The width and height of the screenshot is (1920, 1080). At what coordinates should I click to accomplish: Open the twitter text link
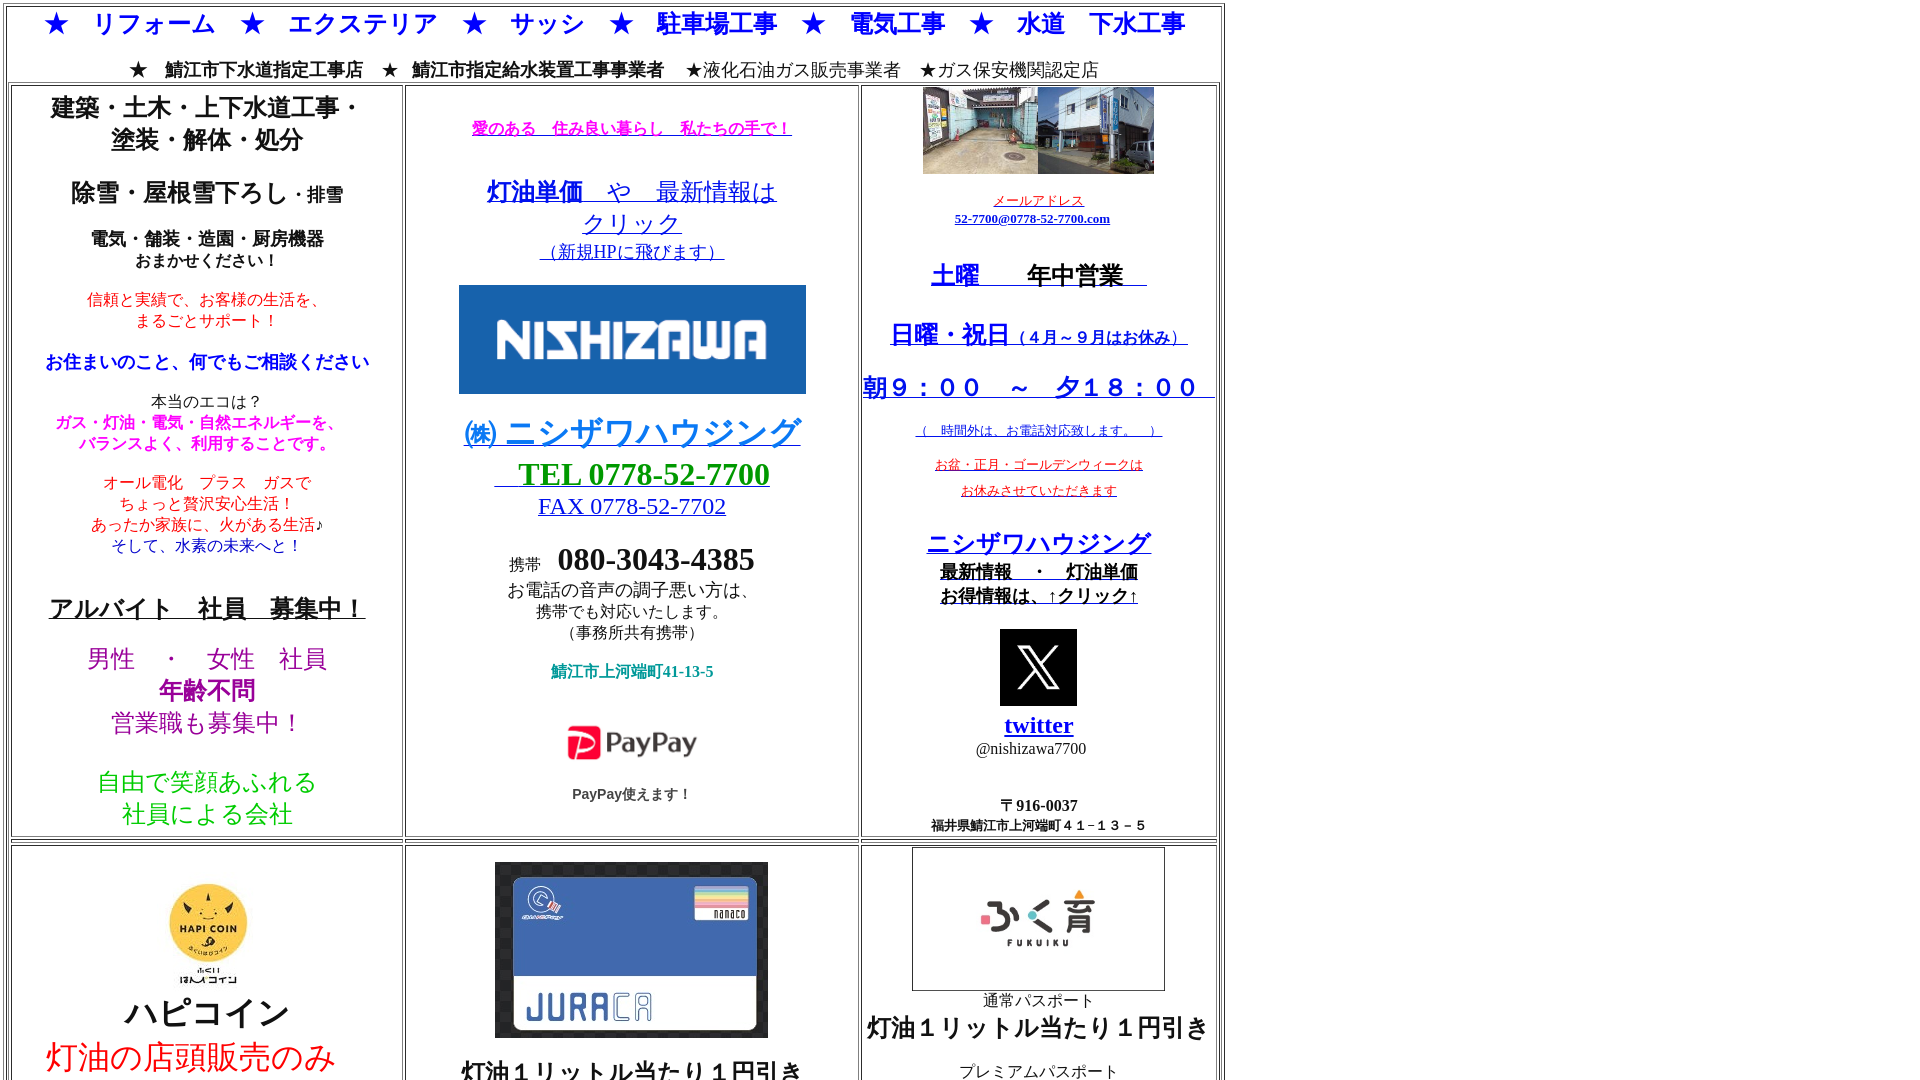(1038, 725)
